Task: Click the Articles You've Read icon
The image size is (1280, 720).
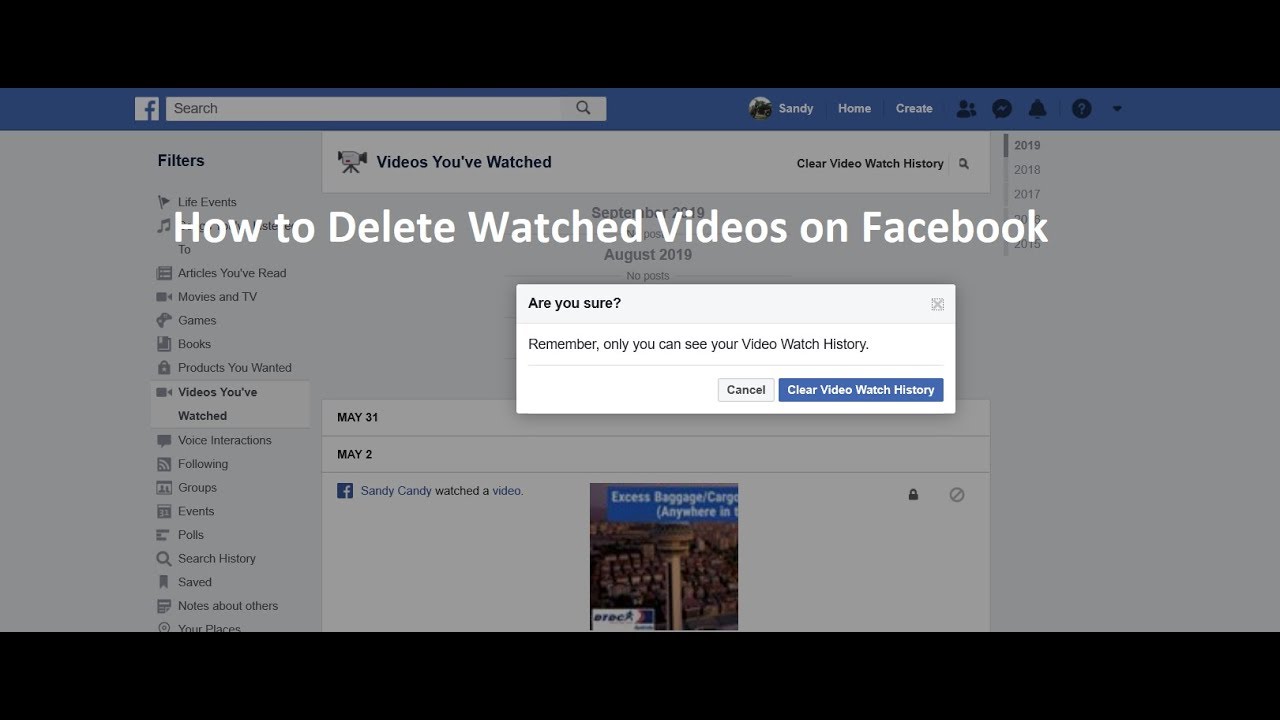Action: coord(164,273)
